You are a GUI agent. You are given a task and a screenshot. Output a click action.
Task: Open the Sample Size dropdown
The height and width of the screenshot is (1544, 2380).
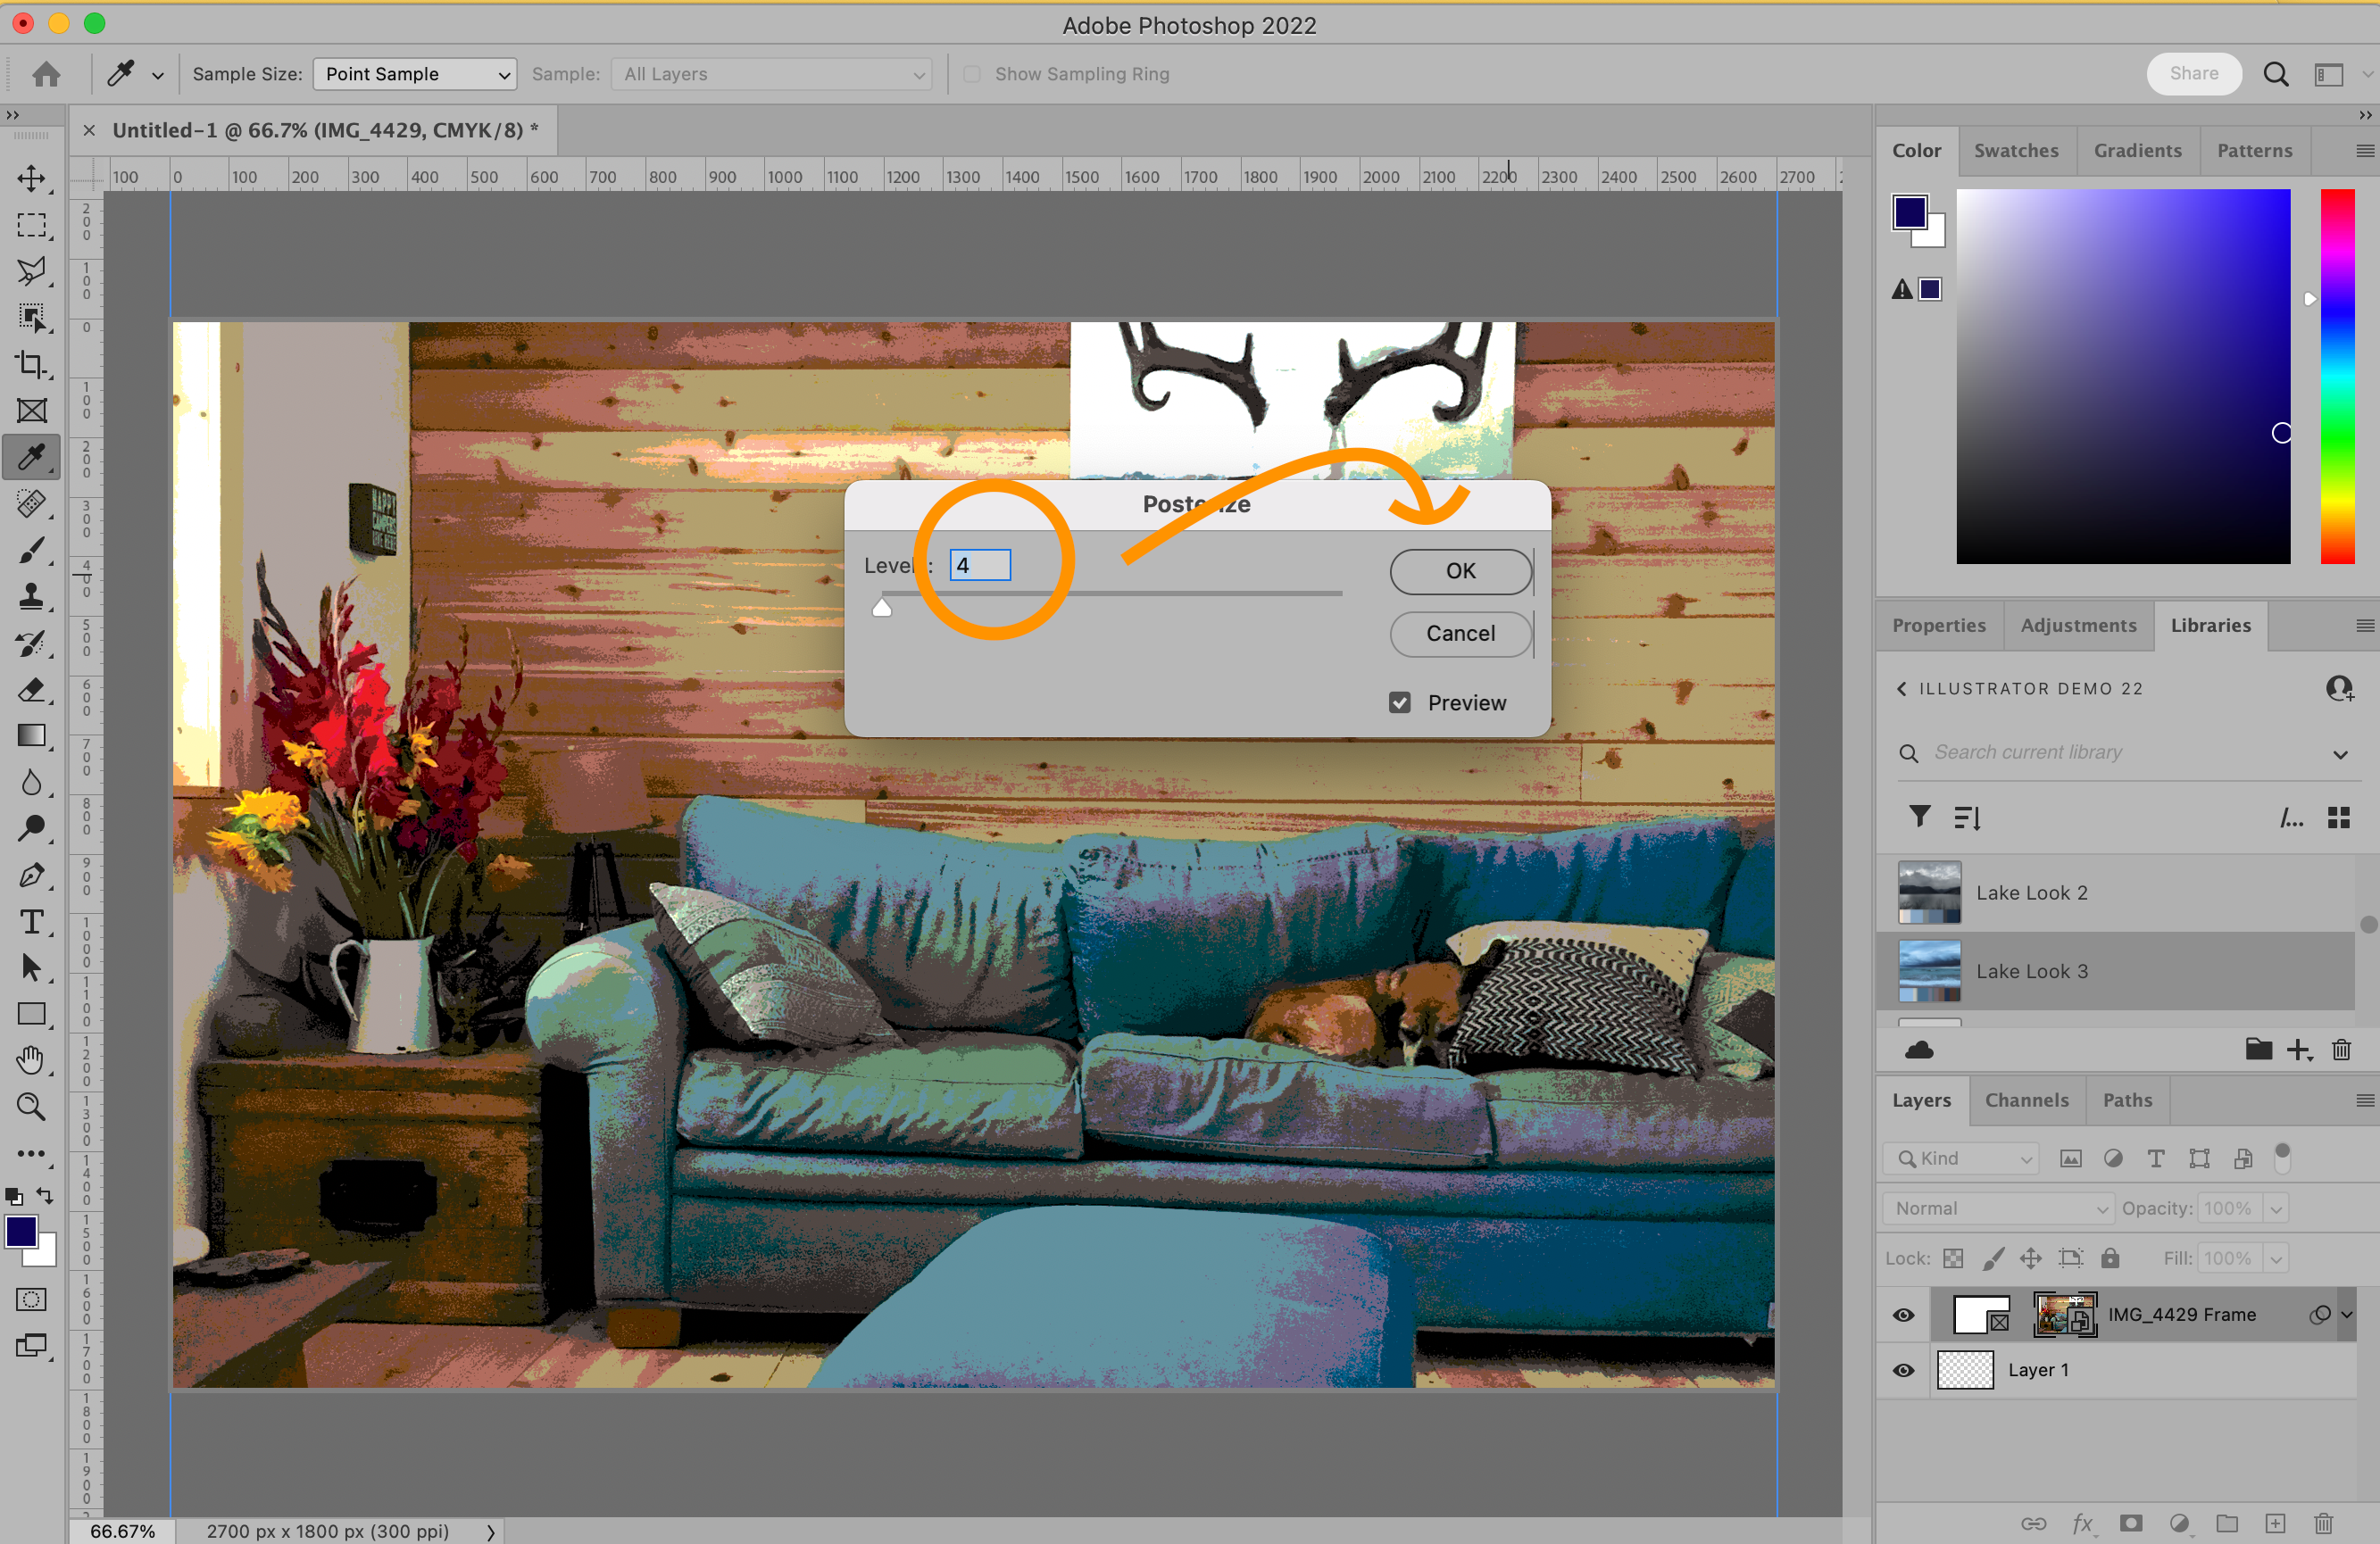(414, 74)
